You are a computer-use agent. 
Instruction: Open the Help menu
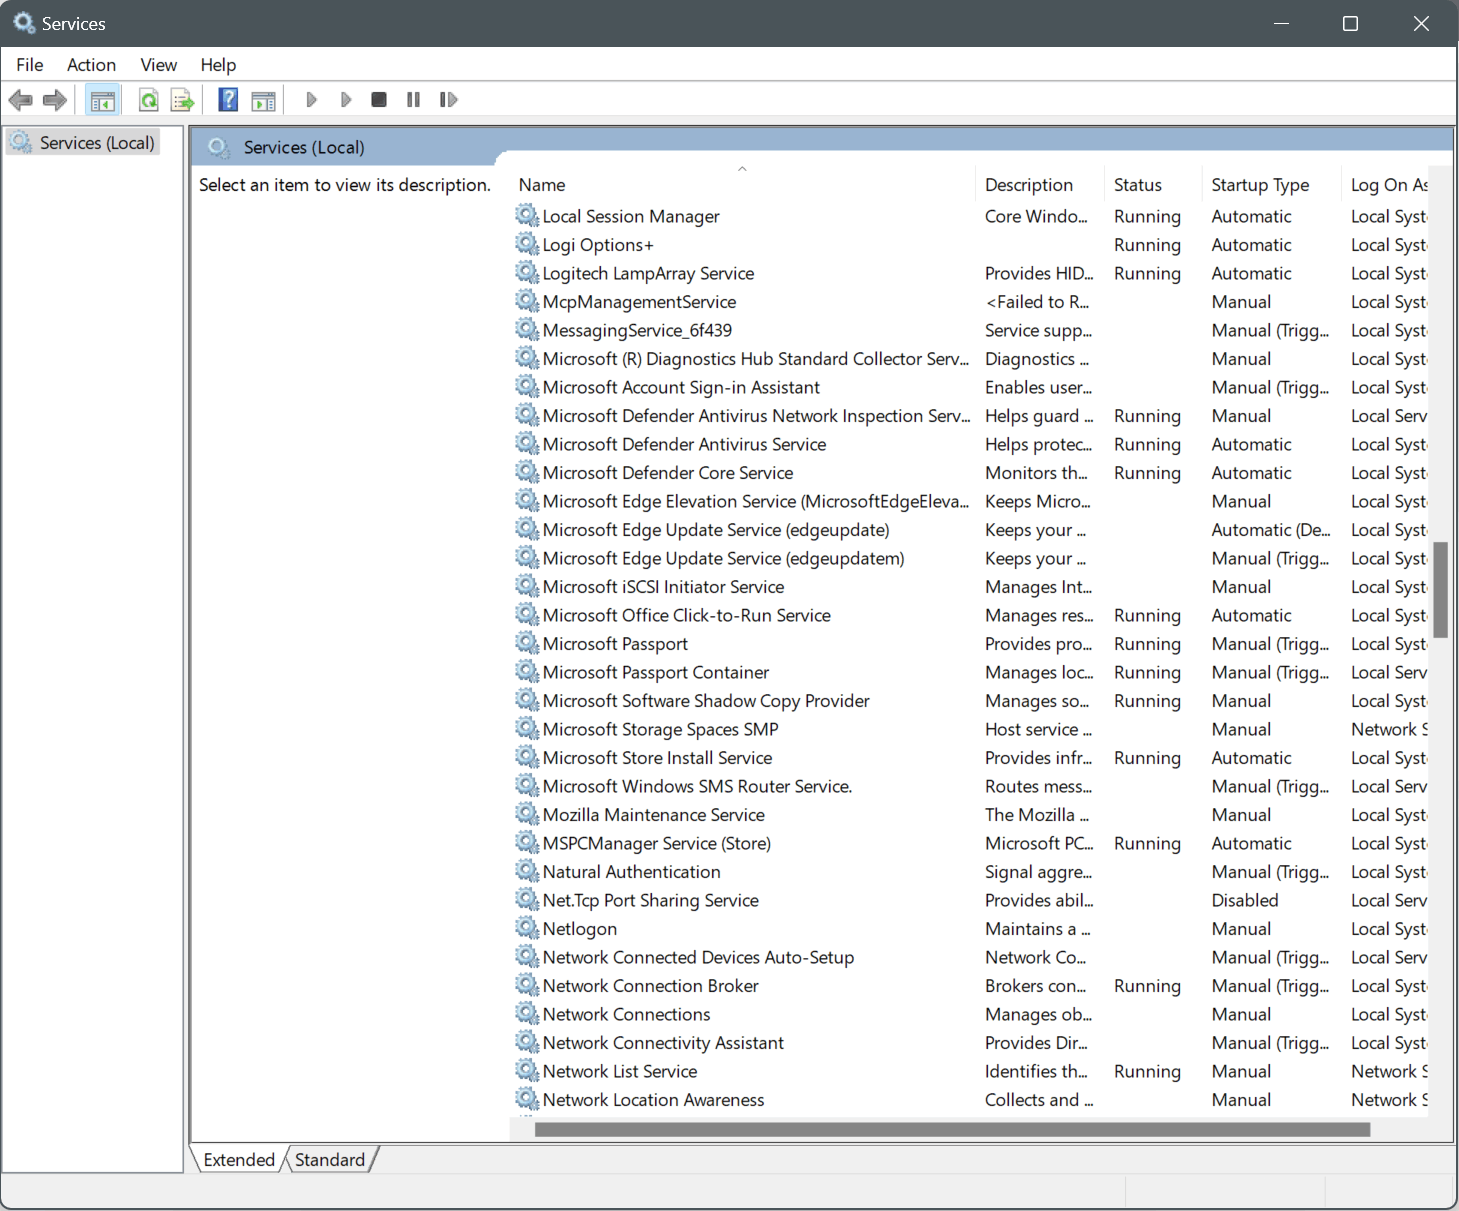coord(218,65)
